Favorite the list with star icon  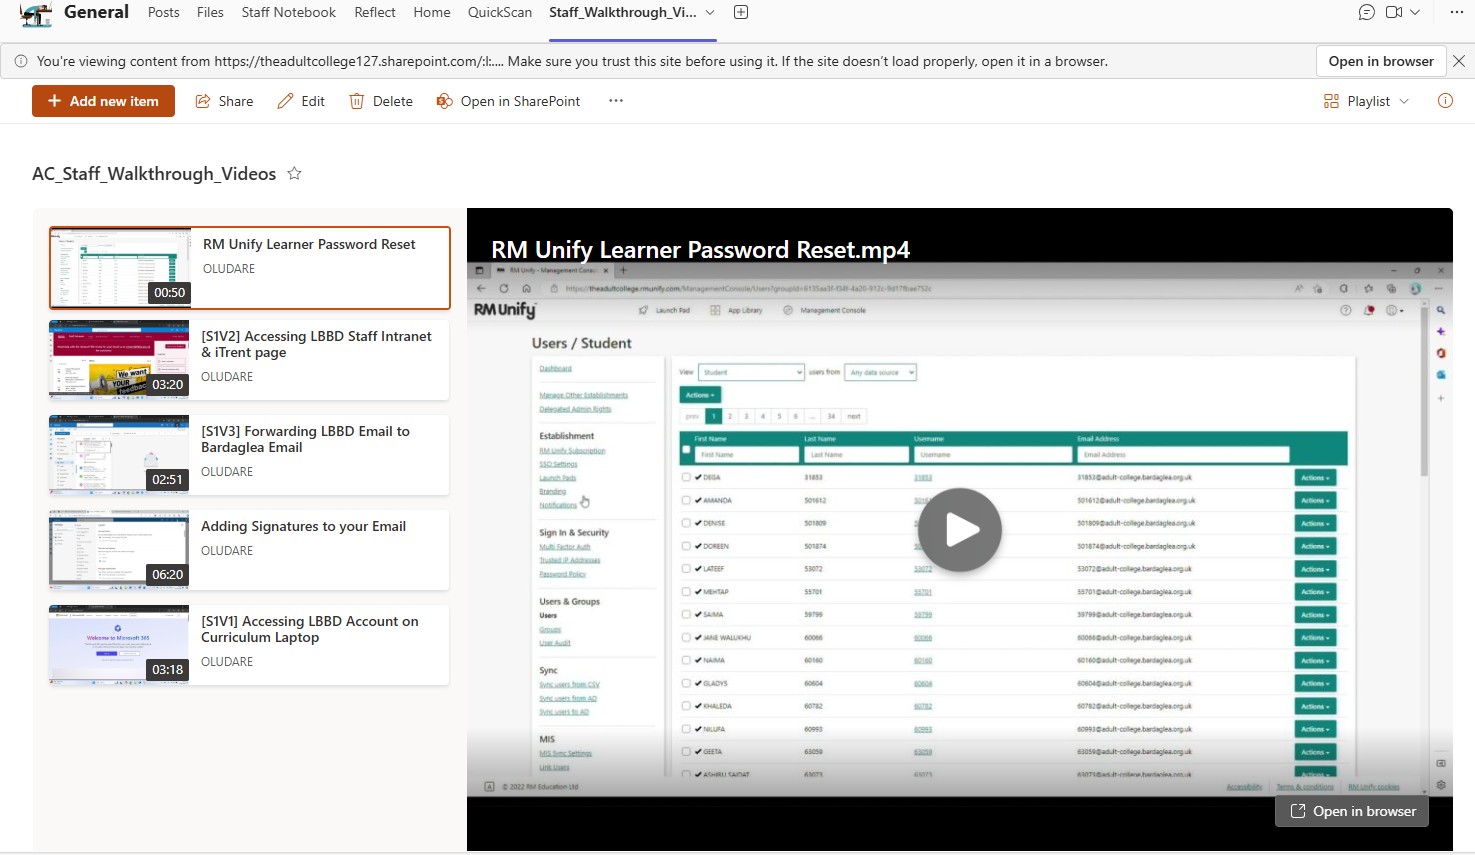[294, 173]
